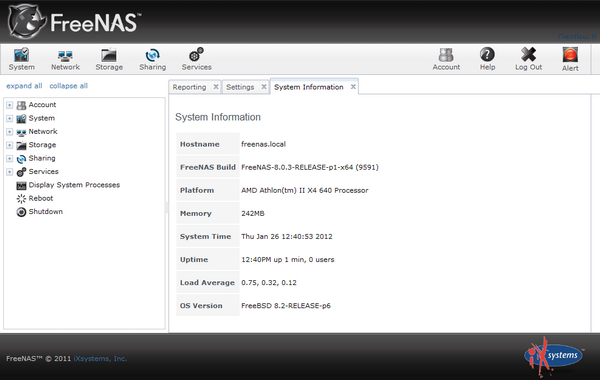Expand the Services tree node
The width and height of the screenshot is (600, 380).
(x=10, y=172)
